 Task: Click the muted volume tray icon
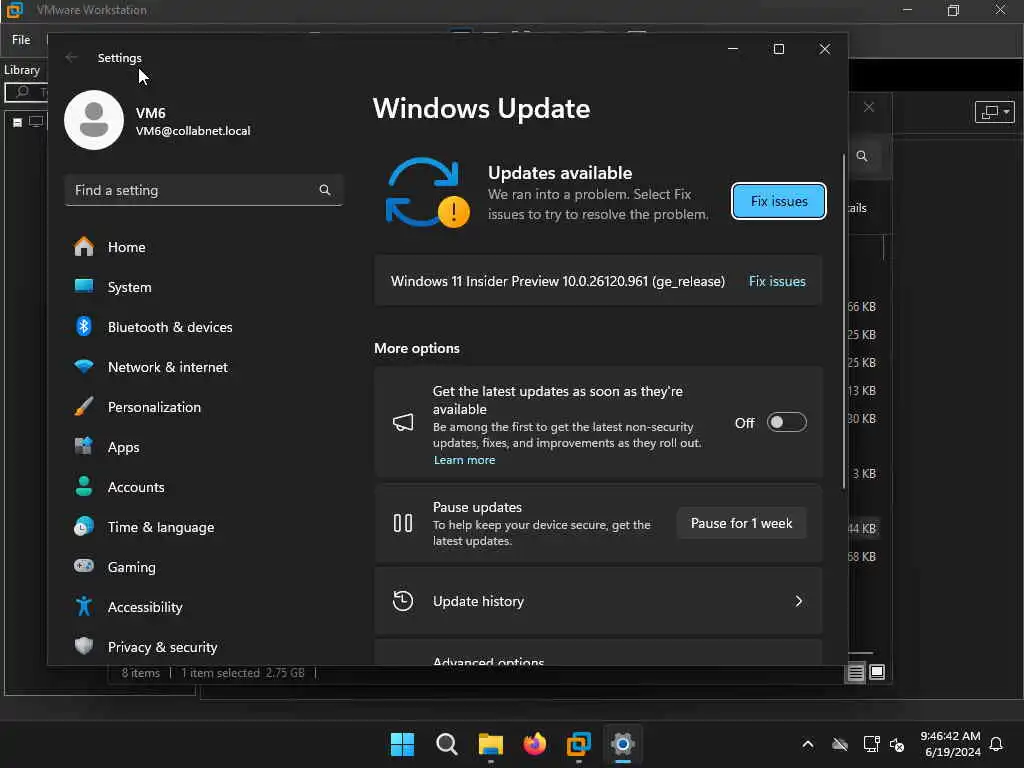(897, 744)
